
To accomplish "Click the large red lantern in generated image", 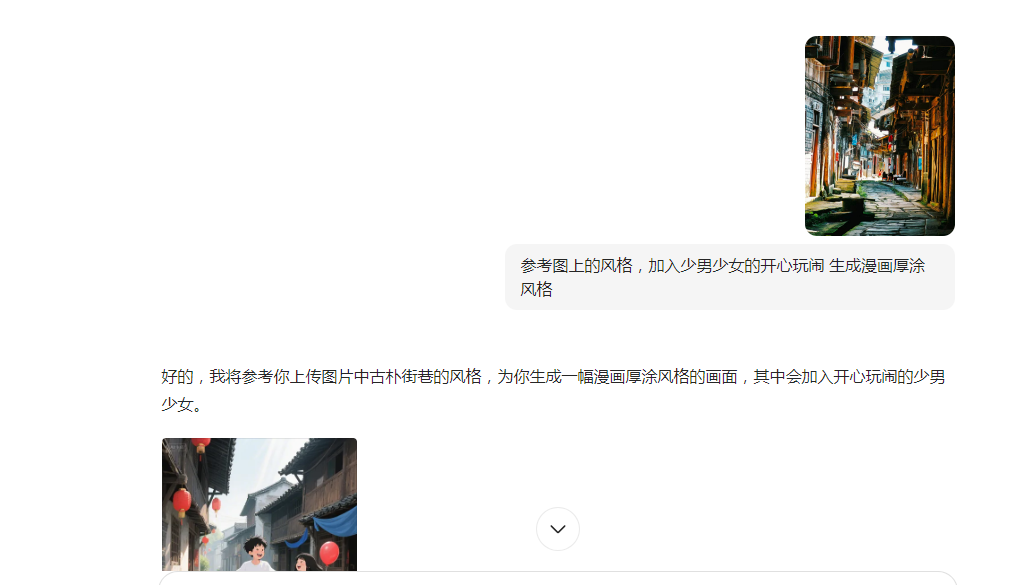I will [182, 502].
